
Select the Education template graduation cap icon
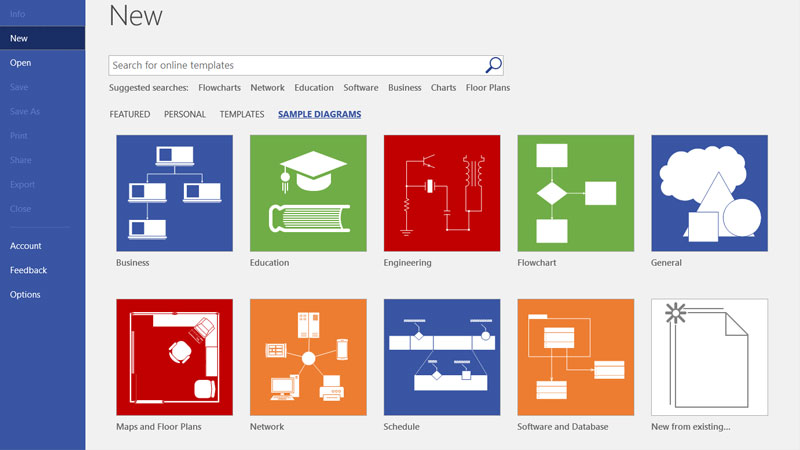(308, 193)
